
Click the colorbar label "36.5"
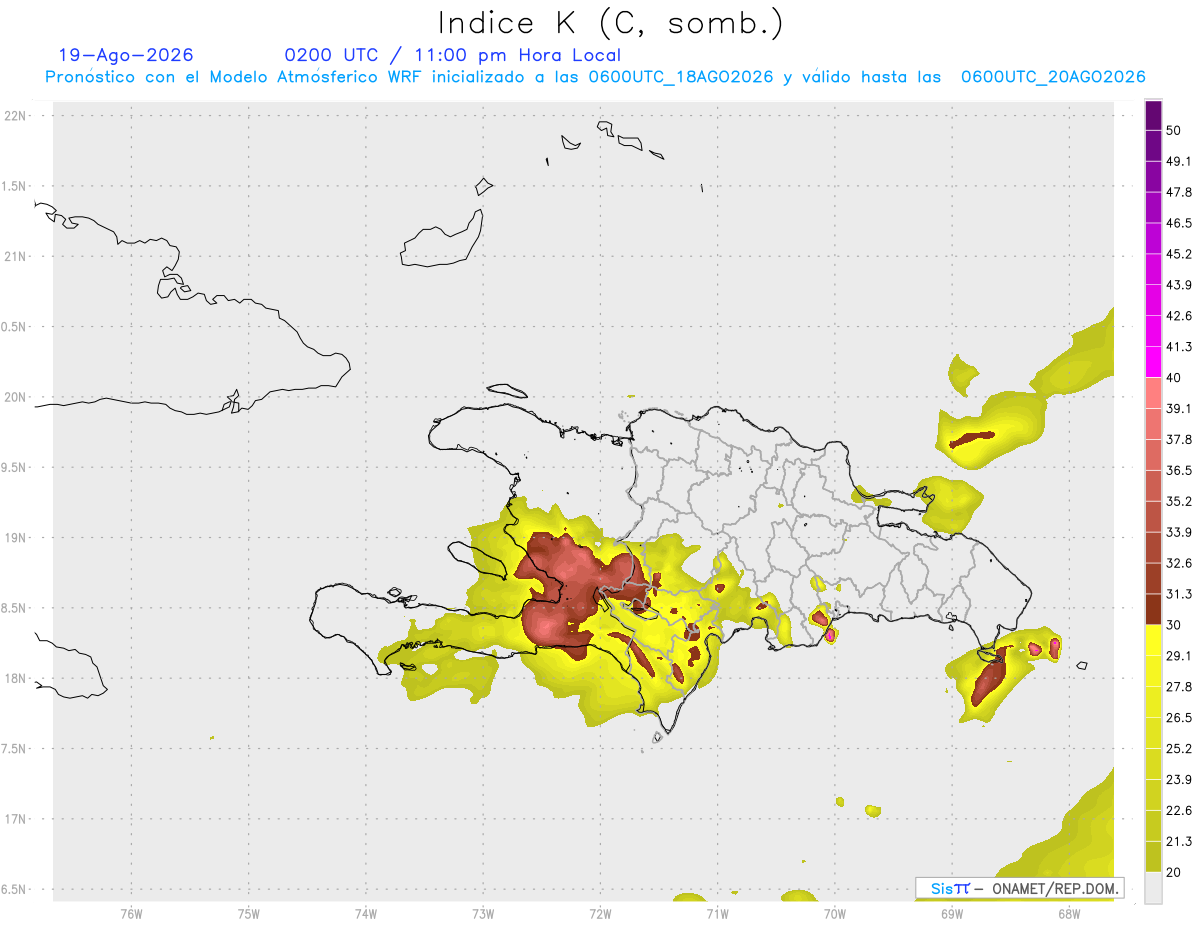click(1179, 470)
